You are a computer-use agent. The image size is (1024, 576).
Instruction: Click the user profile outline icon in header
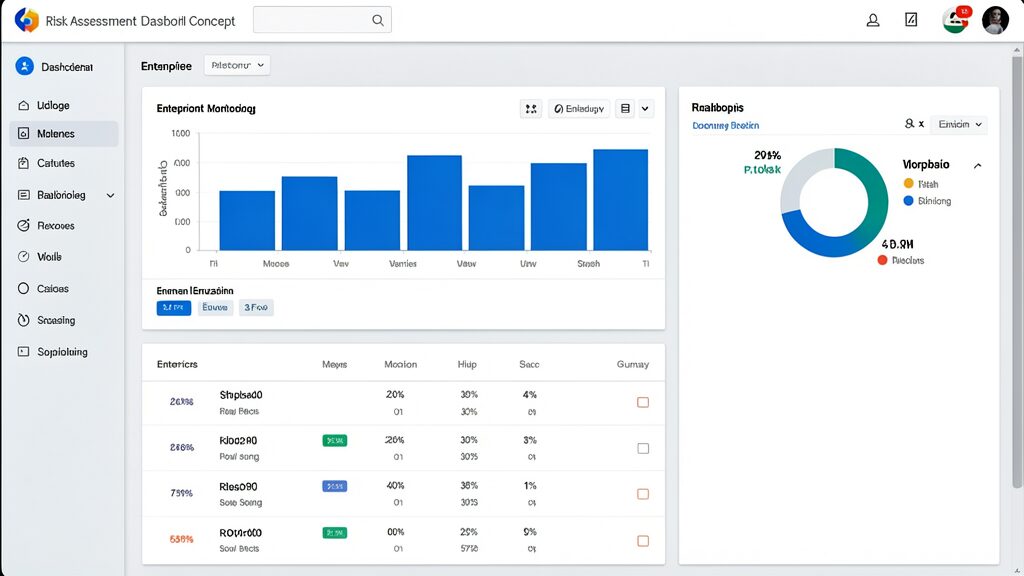(x=872, y=20)
